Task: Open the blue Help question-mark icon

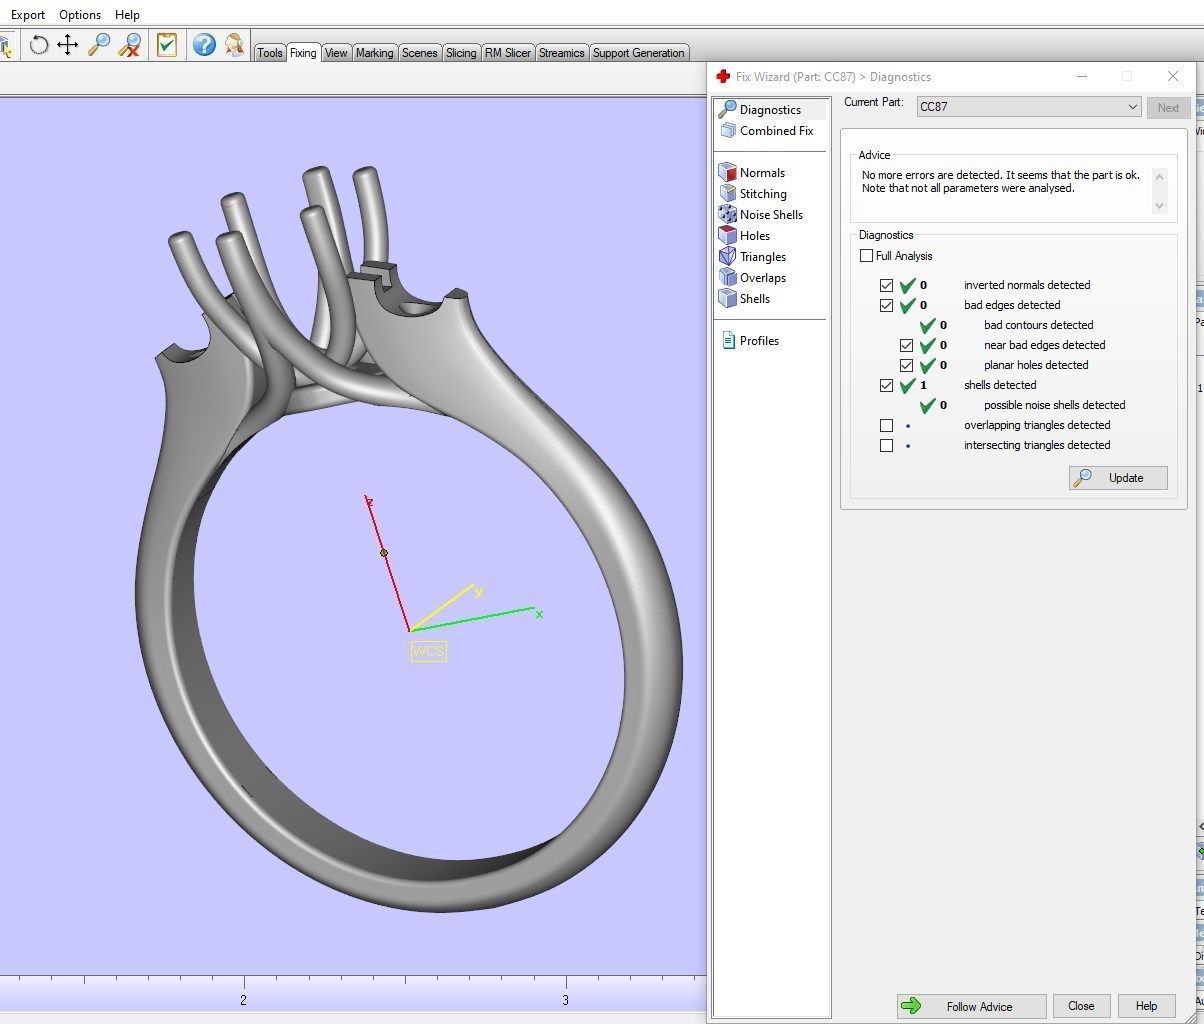Action: [204, 44]
